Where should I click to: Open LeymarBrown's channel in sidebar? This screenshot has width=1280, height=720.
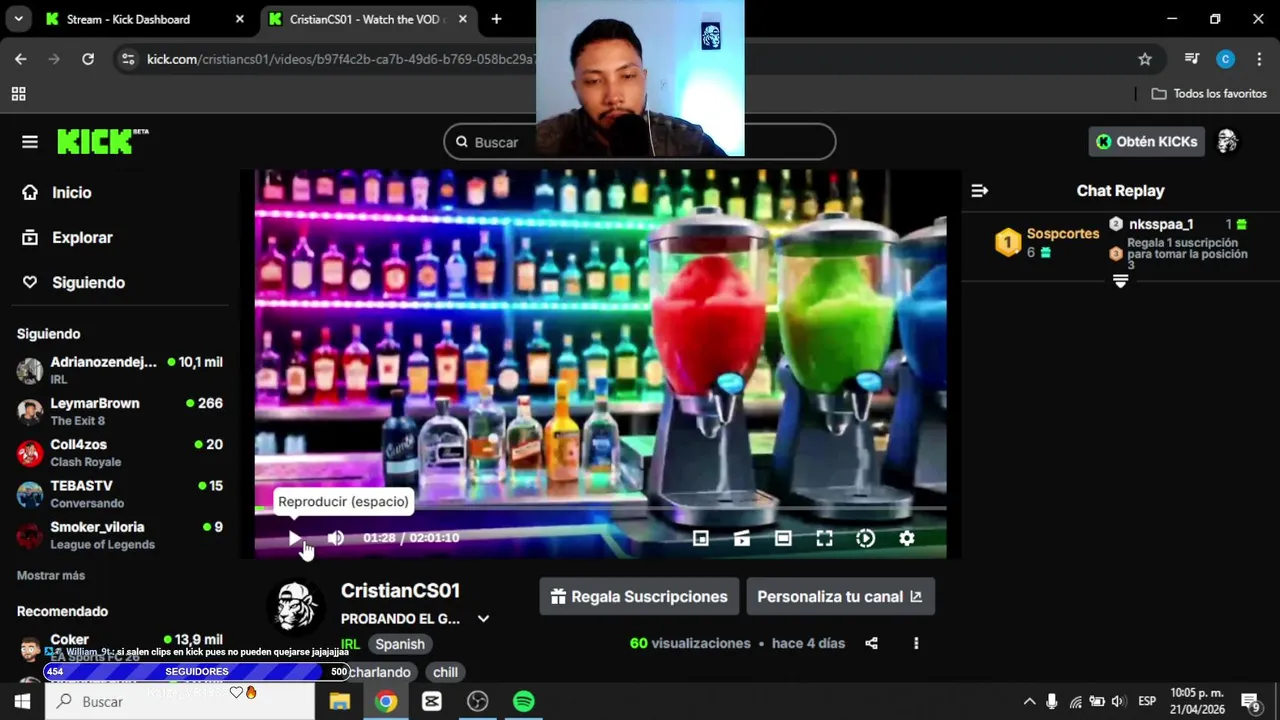120,411
